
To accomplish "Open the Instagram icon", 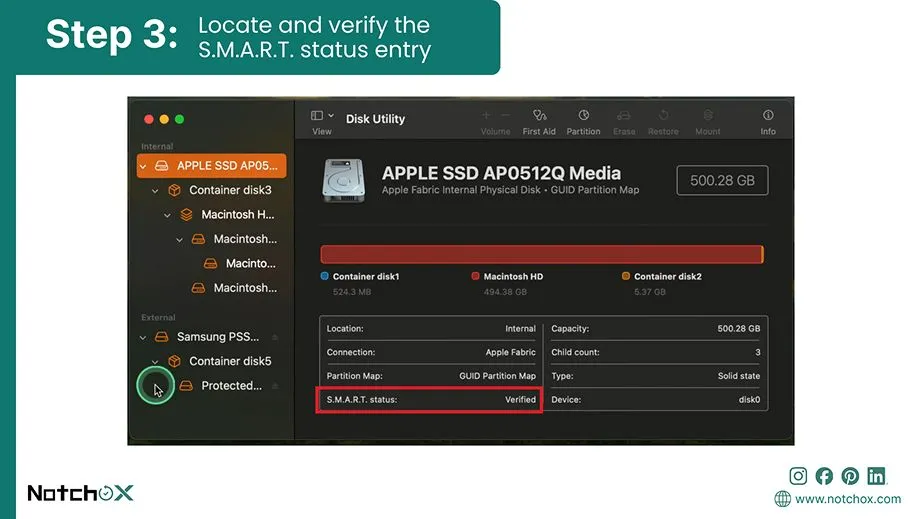I will (798, 476).
